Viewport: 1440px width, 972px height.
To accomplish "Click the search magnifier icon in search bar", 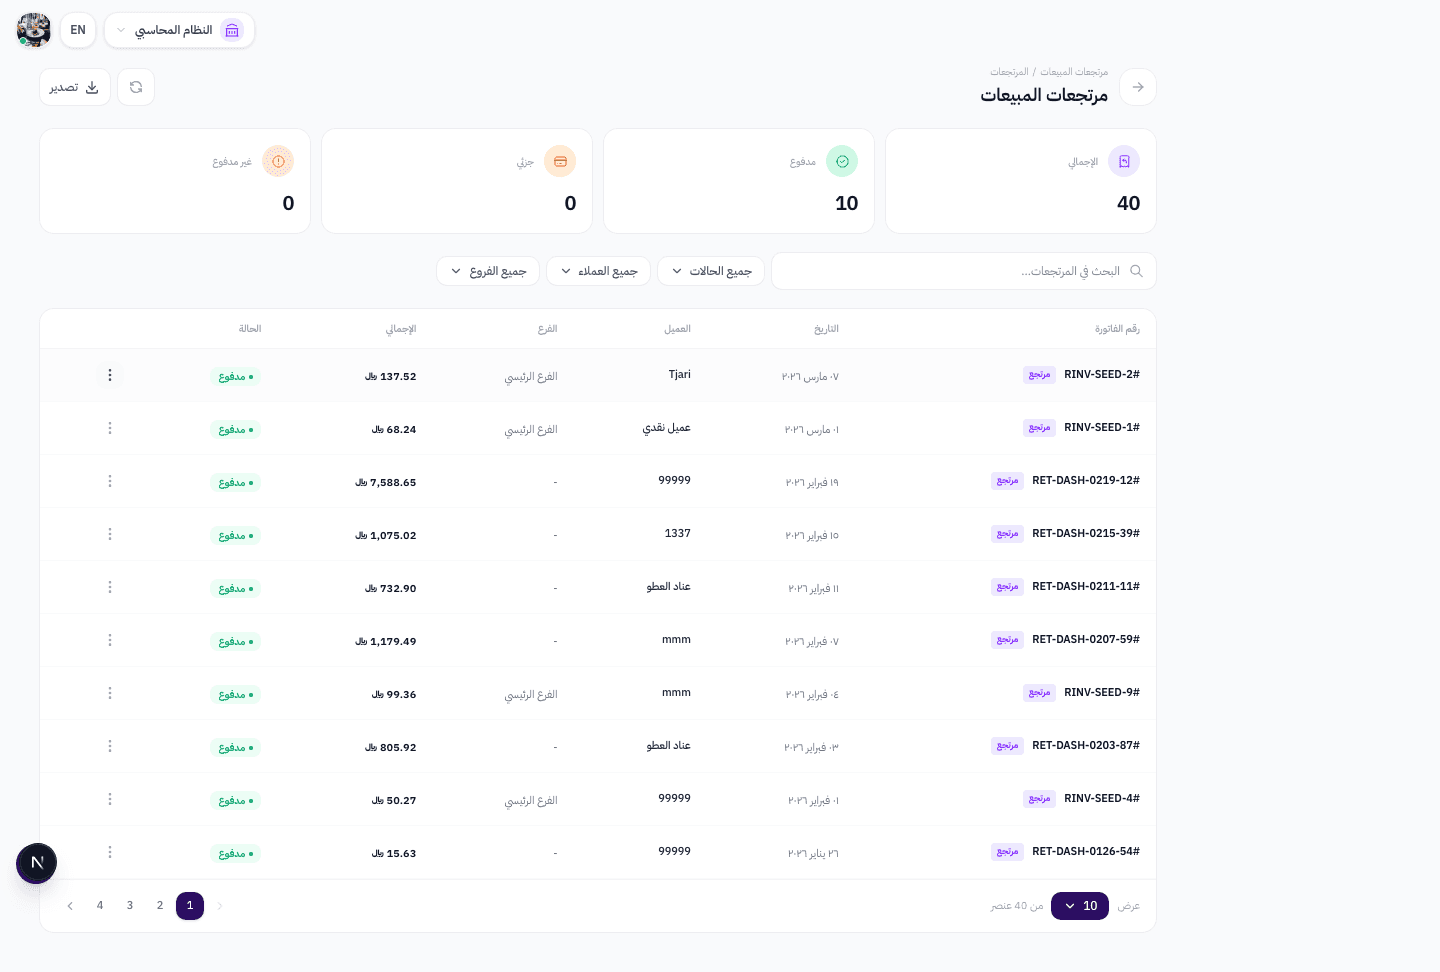I will [1136, 271].
